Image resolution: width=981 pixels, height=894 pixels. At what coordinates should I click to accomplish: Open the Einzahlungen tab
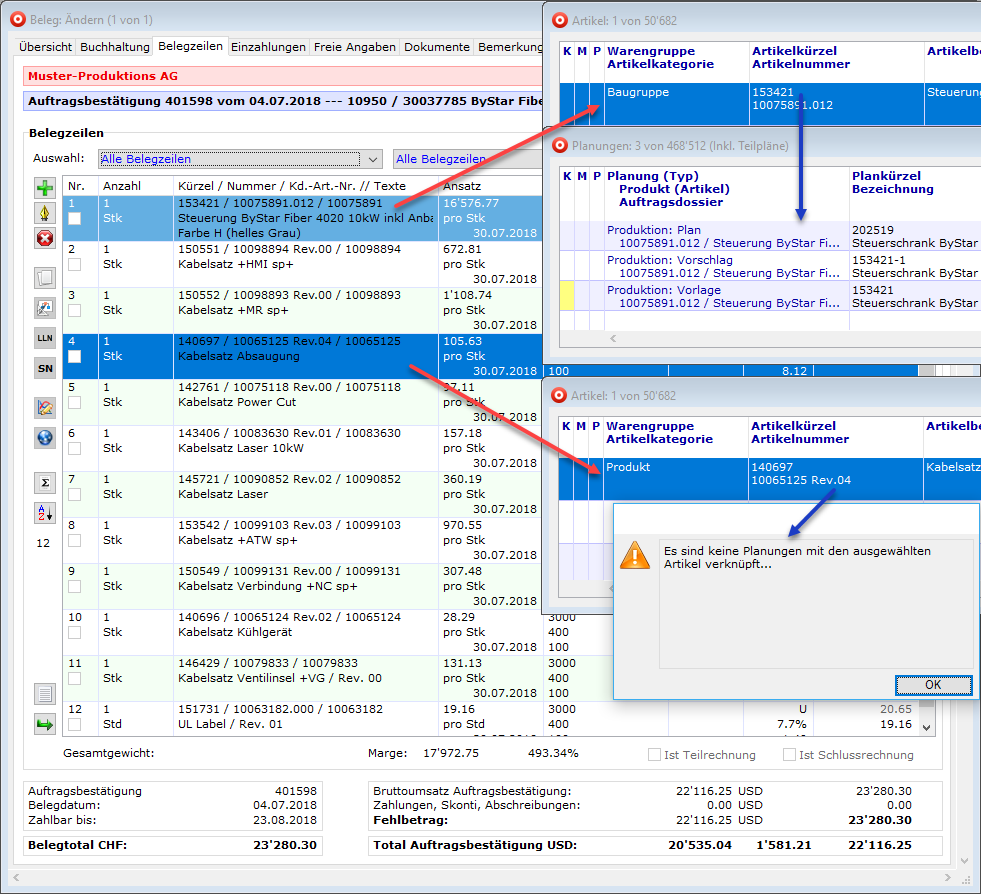point(268,47)
